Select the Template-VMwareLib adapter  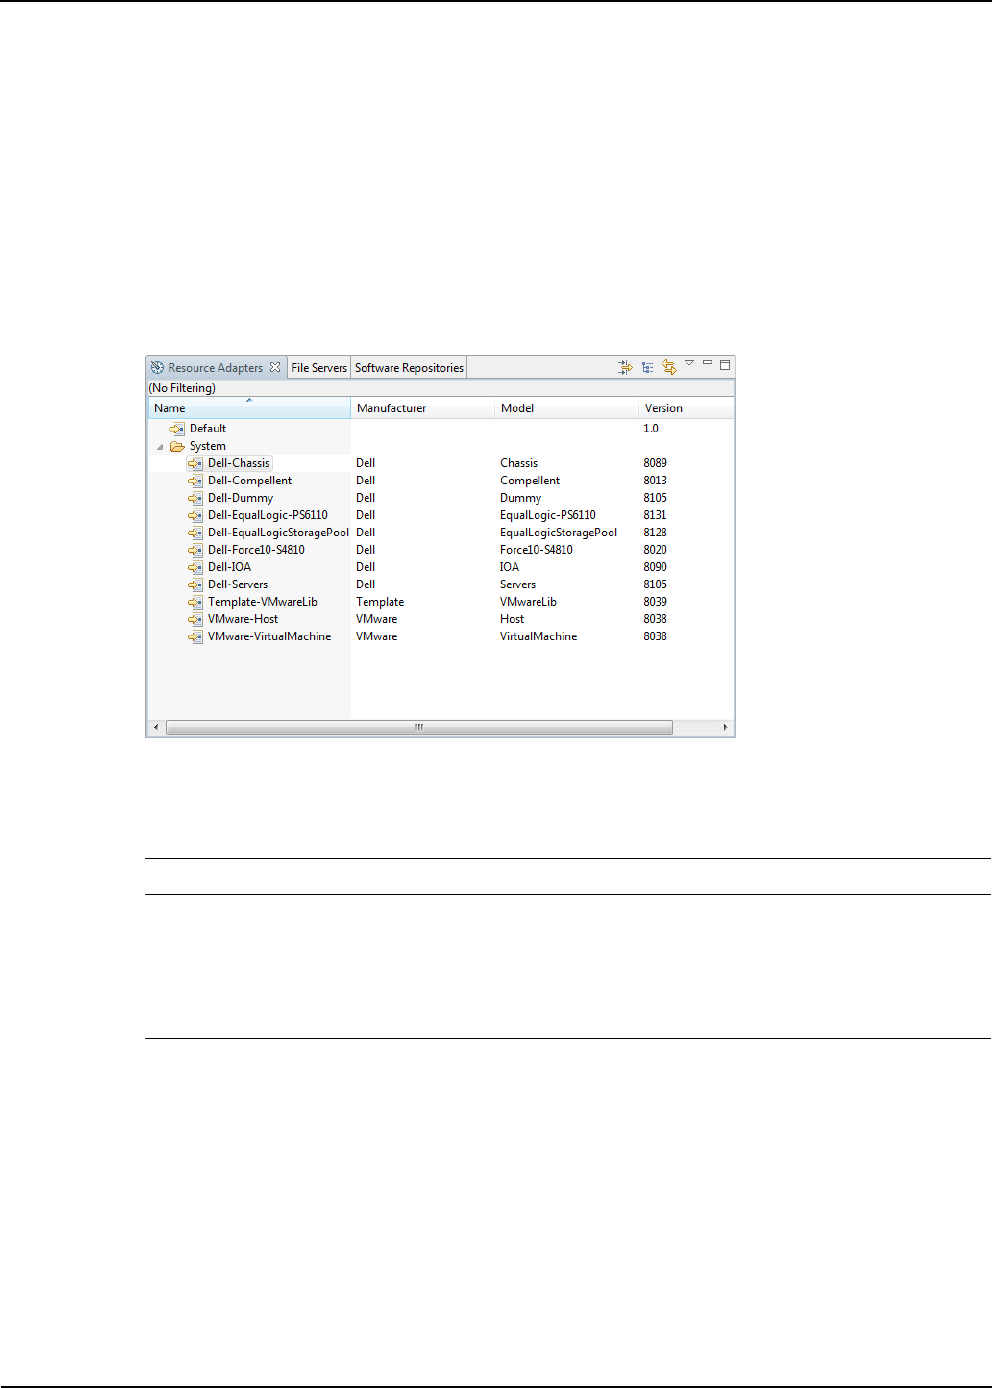(x=263, y=602)
